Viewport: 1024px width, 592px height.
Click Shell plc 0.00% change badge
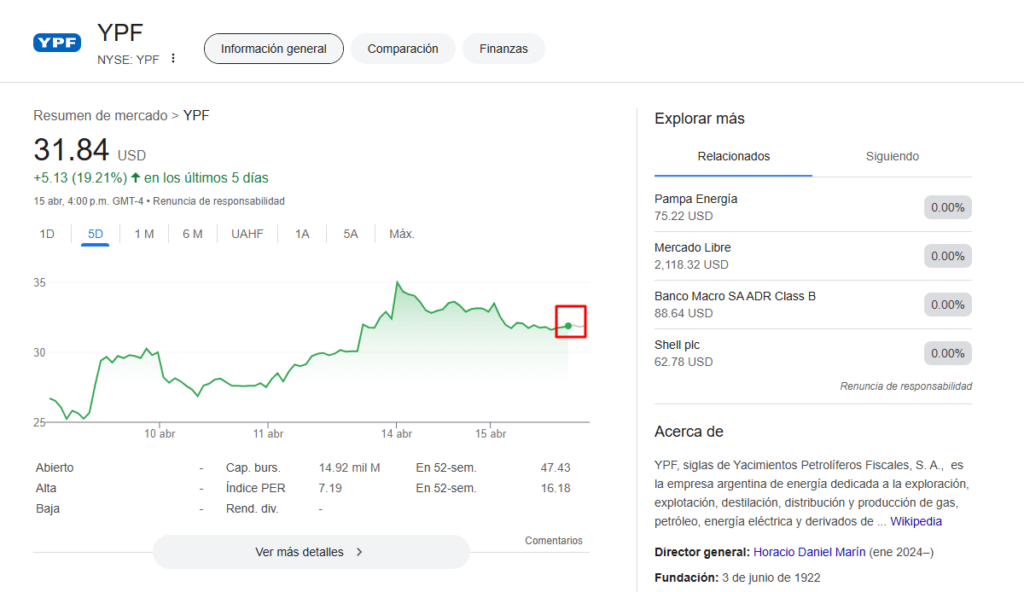click(x=948, y=353)
